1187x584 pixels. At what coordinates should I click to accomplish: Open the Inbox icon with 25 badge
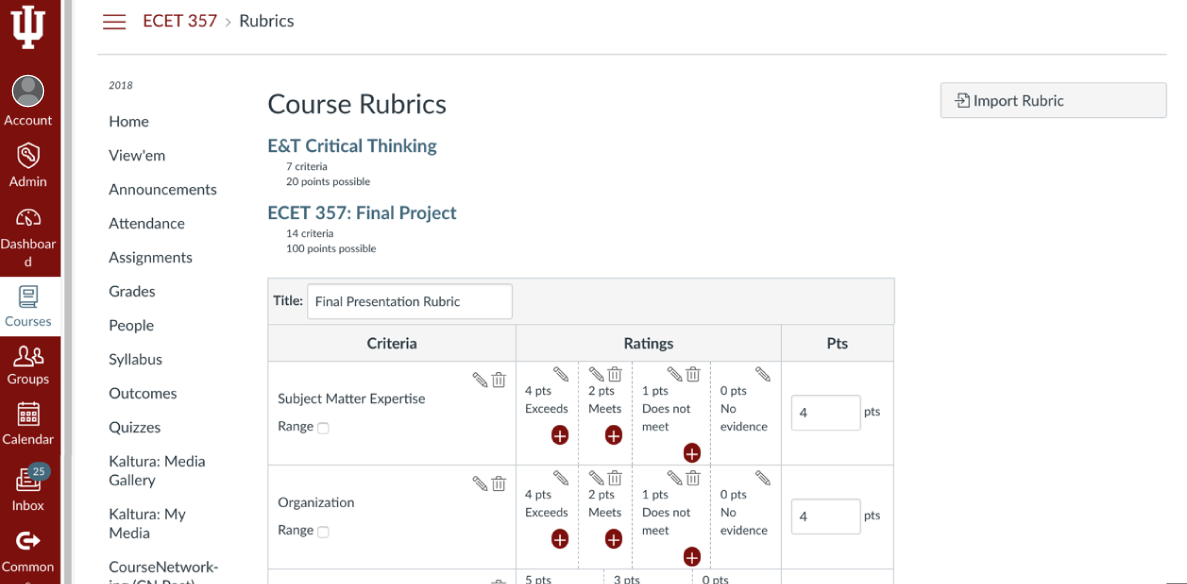point(28,479)
